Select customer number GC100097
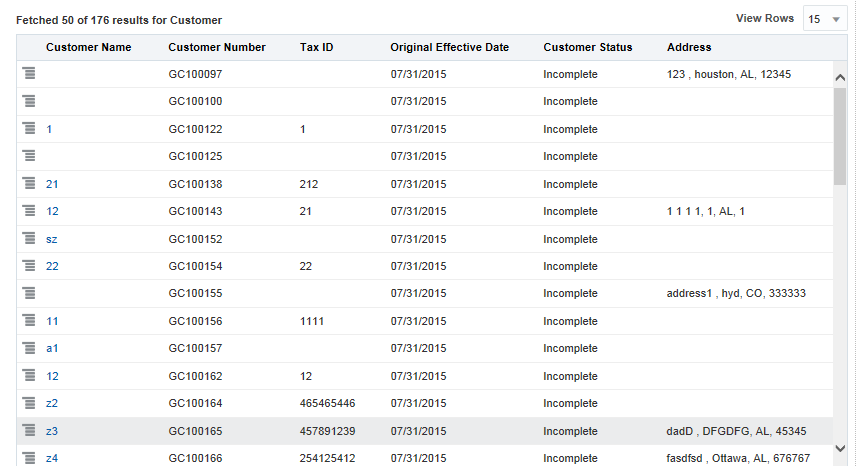Screen dimensions: 859x475 tap(195, 75)
